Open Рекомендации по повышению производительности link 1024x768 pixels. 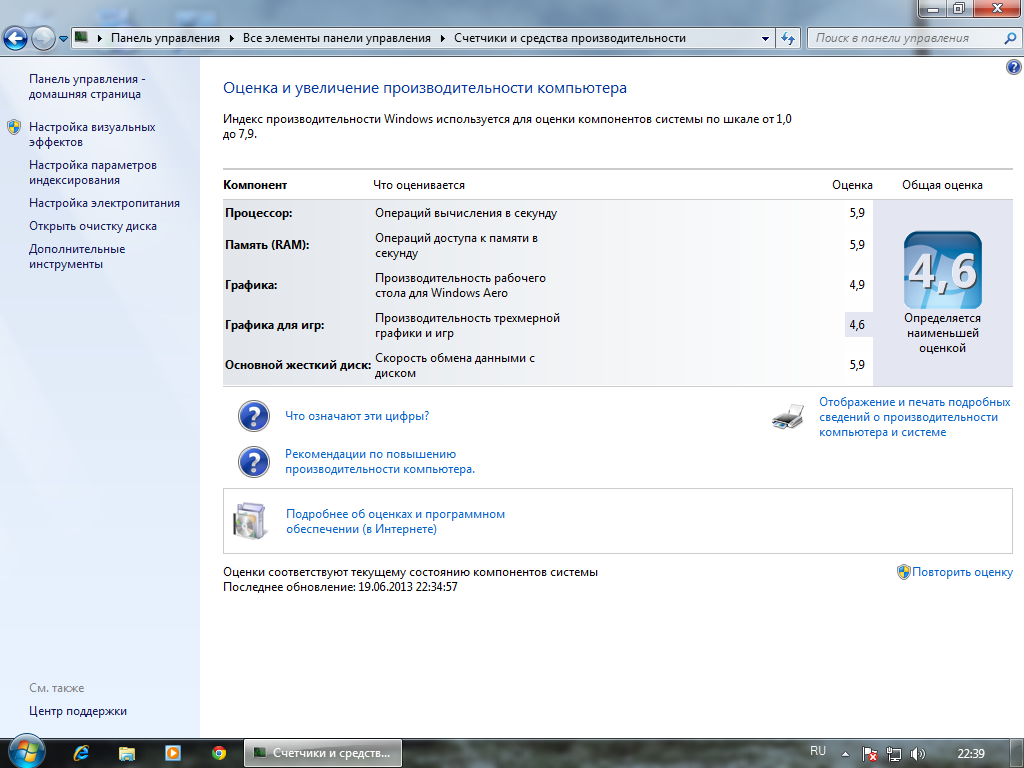380,462
